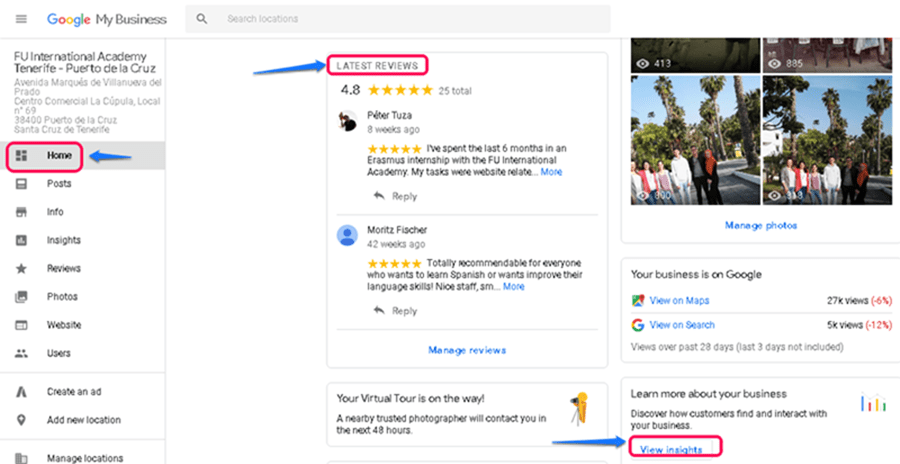This screenshot has height=464, width=900.
Task: Click the Photos icon in sidebar
Action: (21, 297)
